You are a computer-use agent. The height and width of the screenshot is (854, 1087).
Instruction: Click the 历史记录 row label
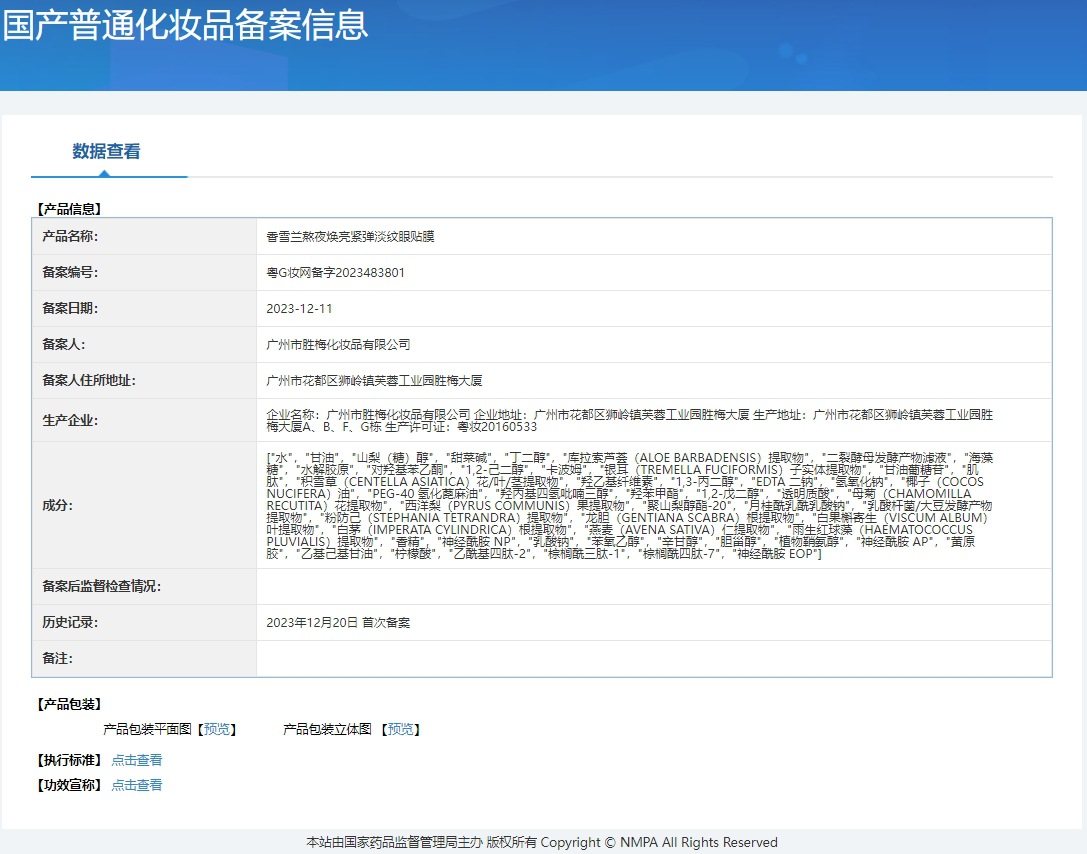tap(70, 622)
